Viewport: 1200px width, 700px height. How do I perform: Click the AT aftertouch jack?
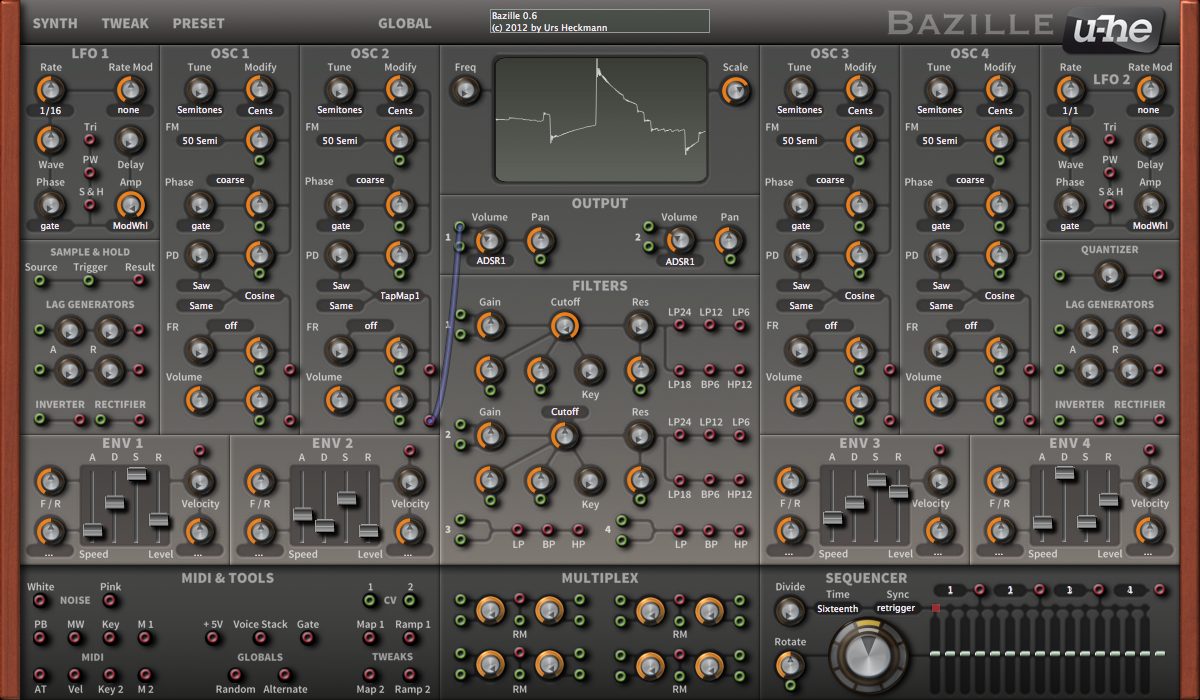click(x=40, y=675)
